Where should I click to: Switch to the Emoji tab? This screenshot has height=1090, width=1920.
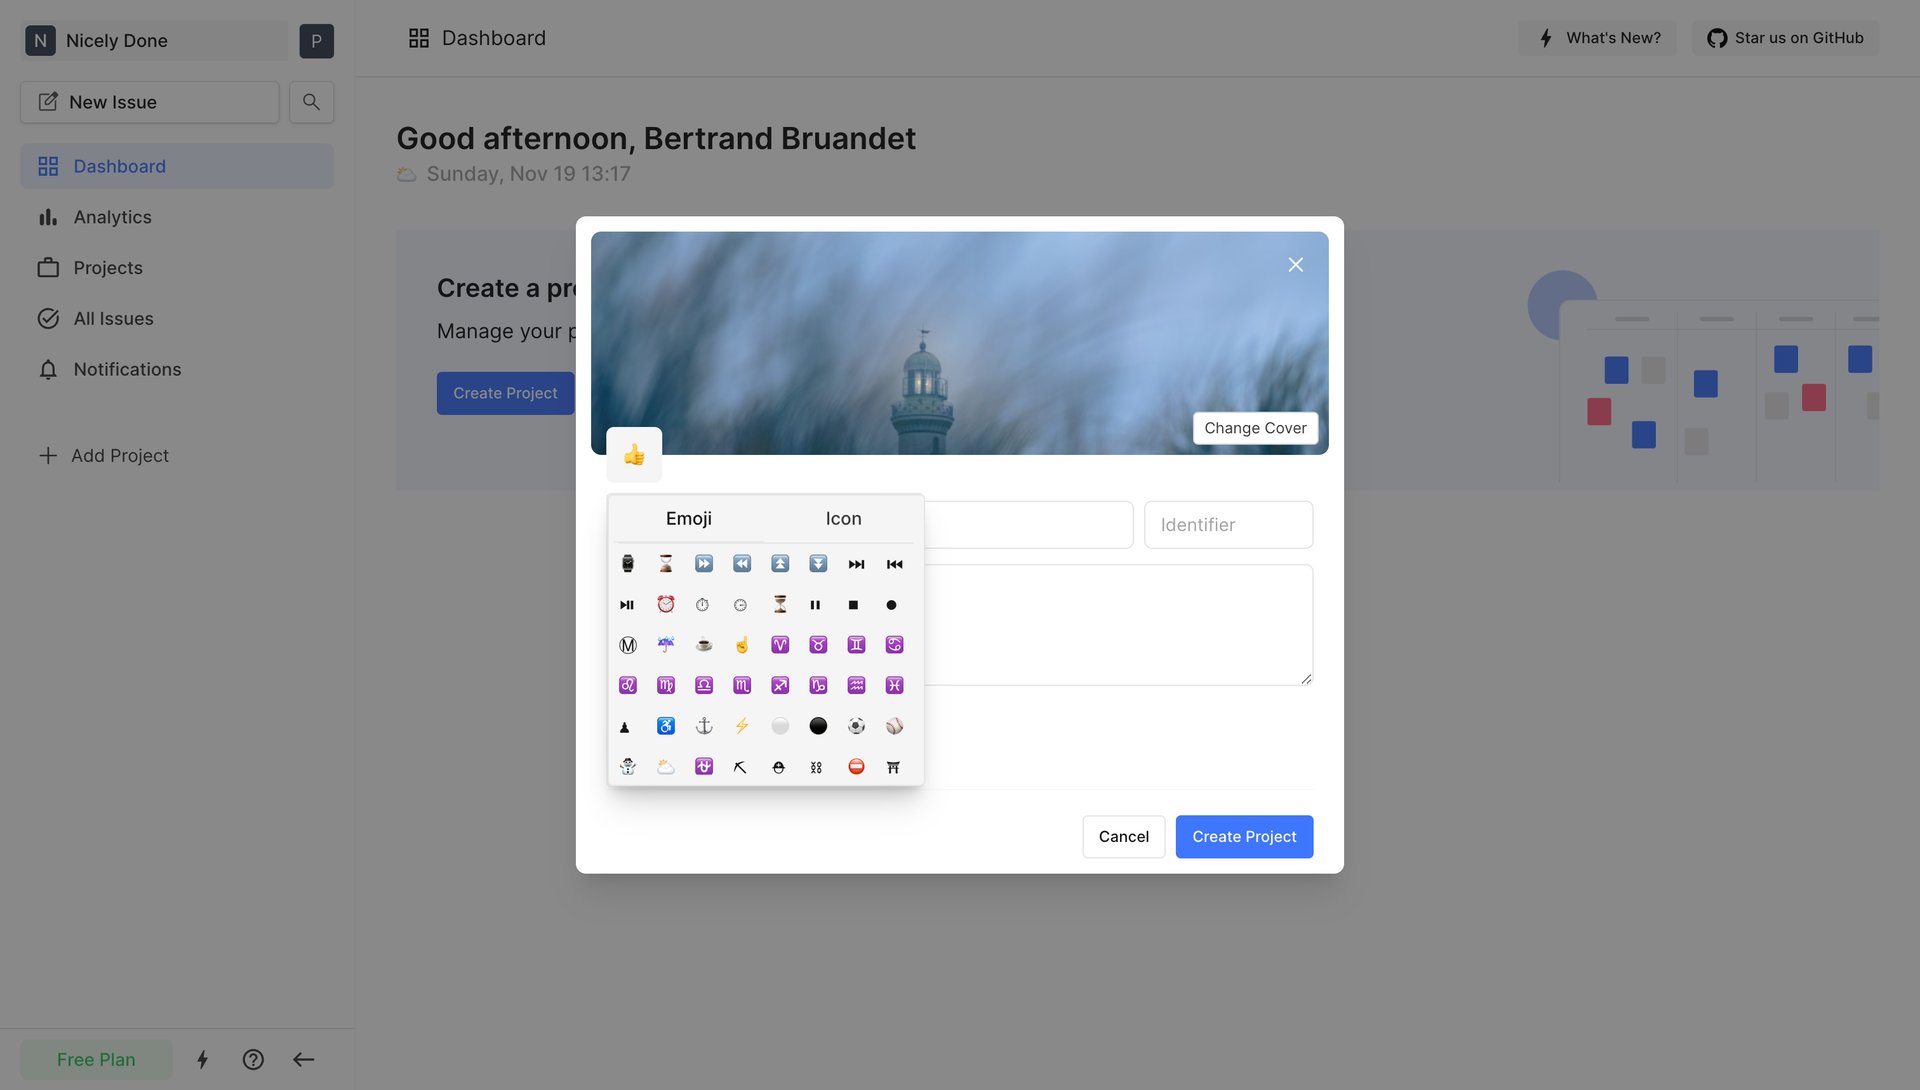pos(689,519)
